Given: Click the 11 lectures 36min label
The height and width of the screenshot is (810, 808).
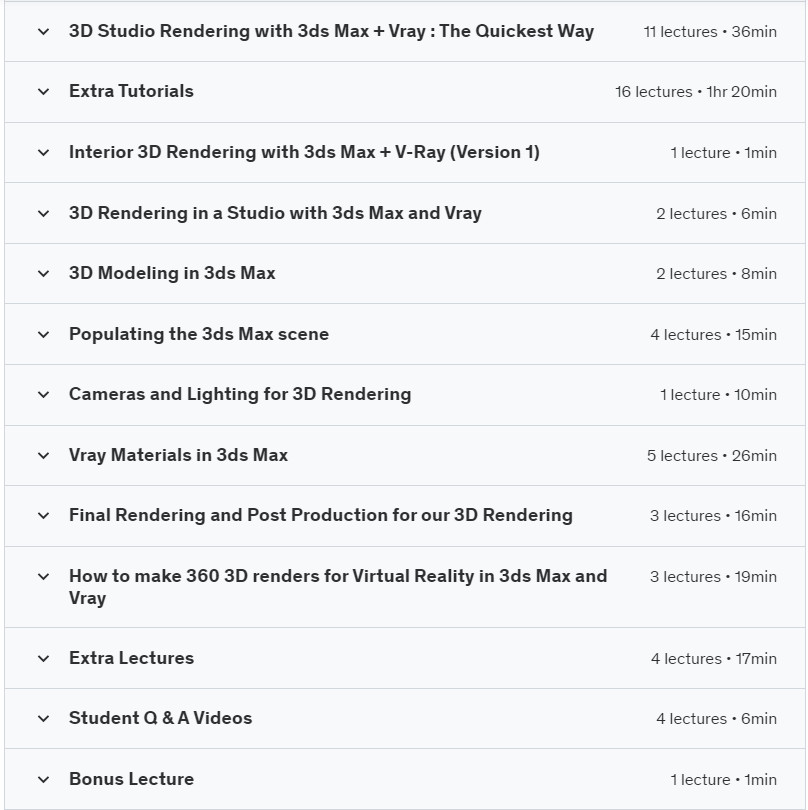Looking at the screenshot, I should click(x=710, y=32).
